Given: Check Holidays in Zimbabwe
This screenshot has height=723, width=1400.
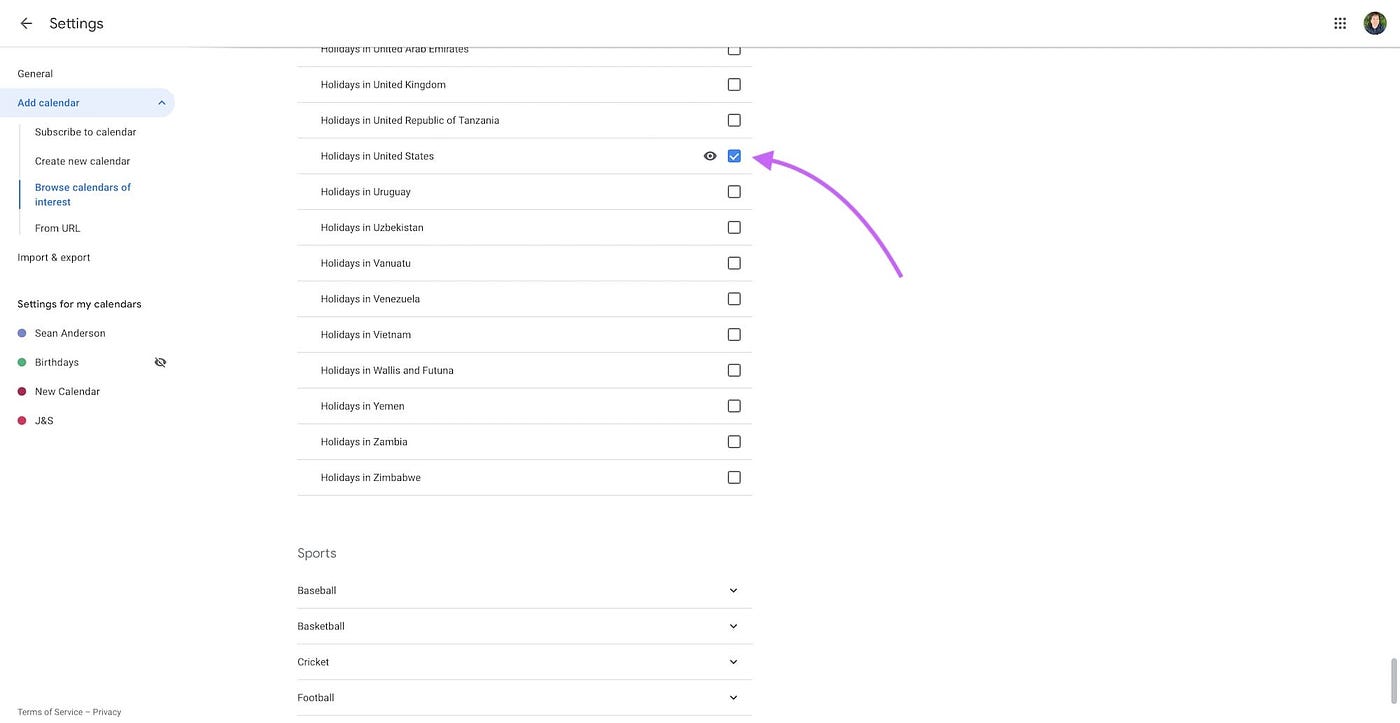Looking at the screenshot, I should (734, 477).
